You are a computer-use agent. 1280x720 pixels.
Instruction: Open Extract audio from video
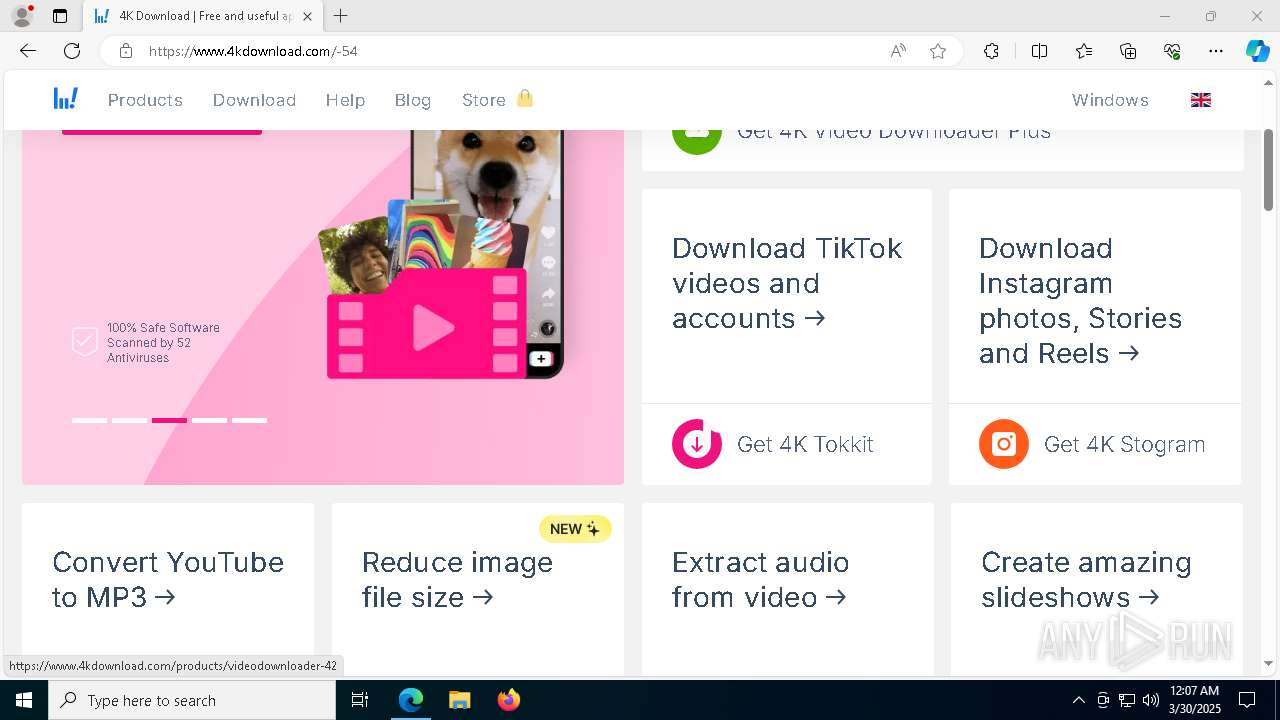[x=760, y=579]
